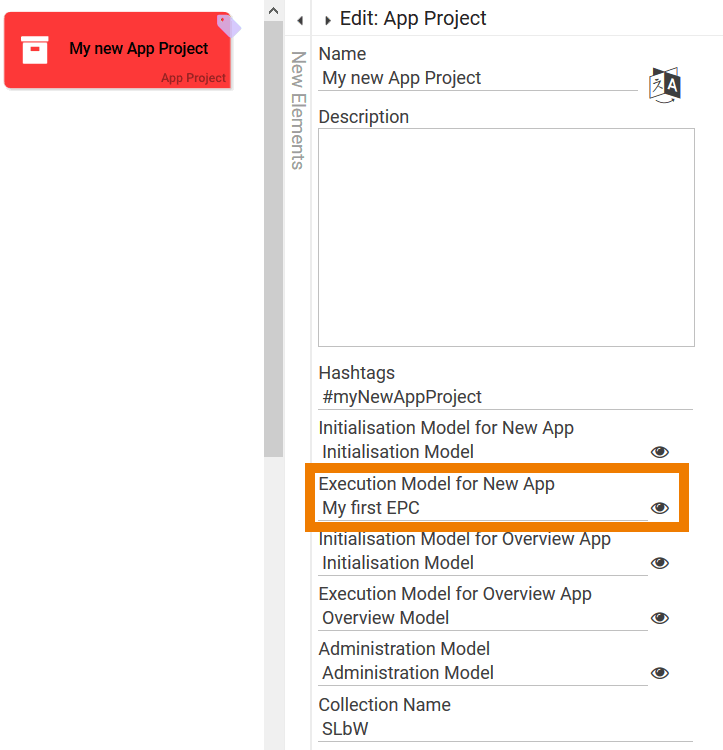Click the translate icon beside Name field
The height and width of the screenshot is (750, 723).
(665, 85)
